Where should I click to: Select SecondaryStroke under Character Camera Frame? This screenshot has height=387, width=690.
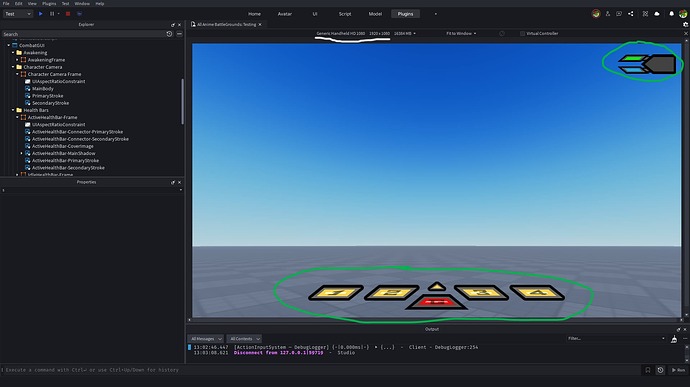click(x=50, y=103)
